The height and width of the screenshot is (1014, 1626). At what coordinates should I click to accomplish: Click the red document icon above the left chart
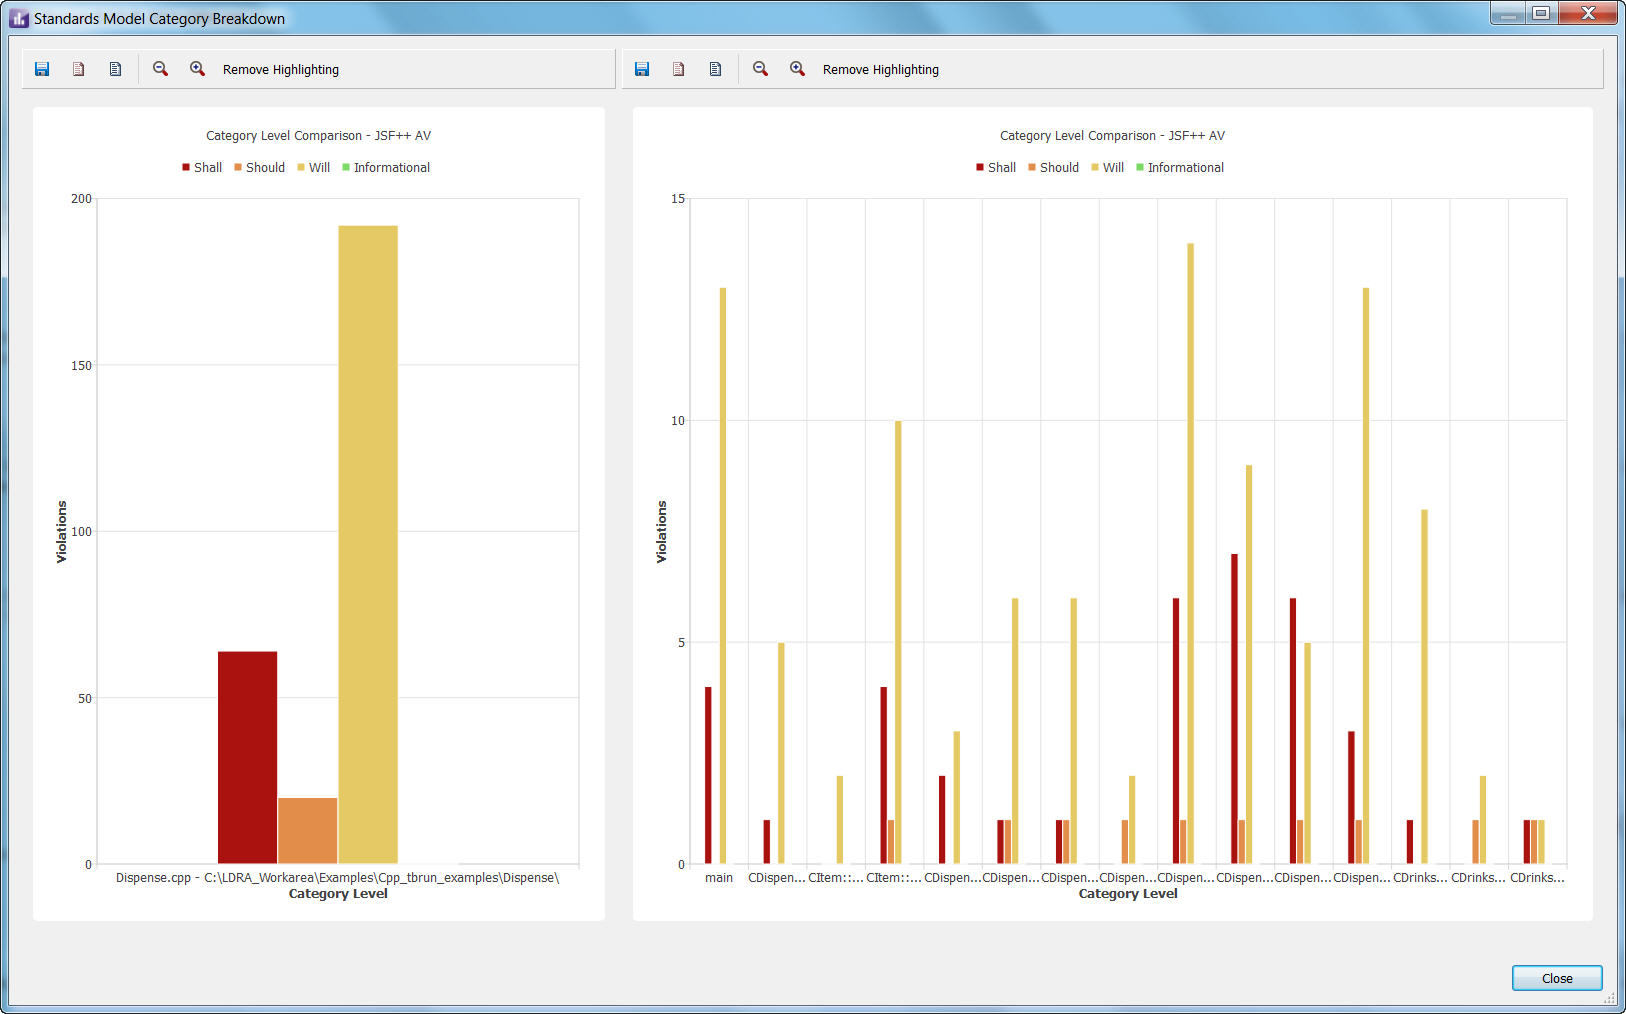tap(78, 69)
